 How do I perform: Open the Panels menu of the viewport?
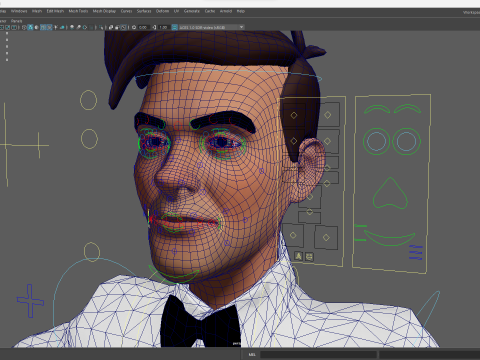coord(16,21)
